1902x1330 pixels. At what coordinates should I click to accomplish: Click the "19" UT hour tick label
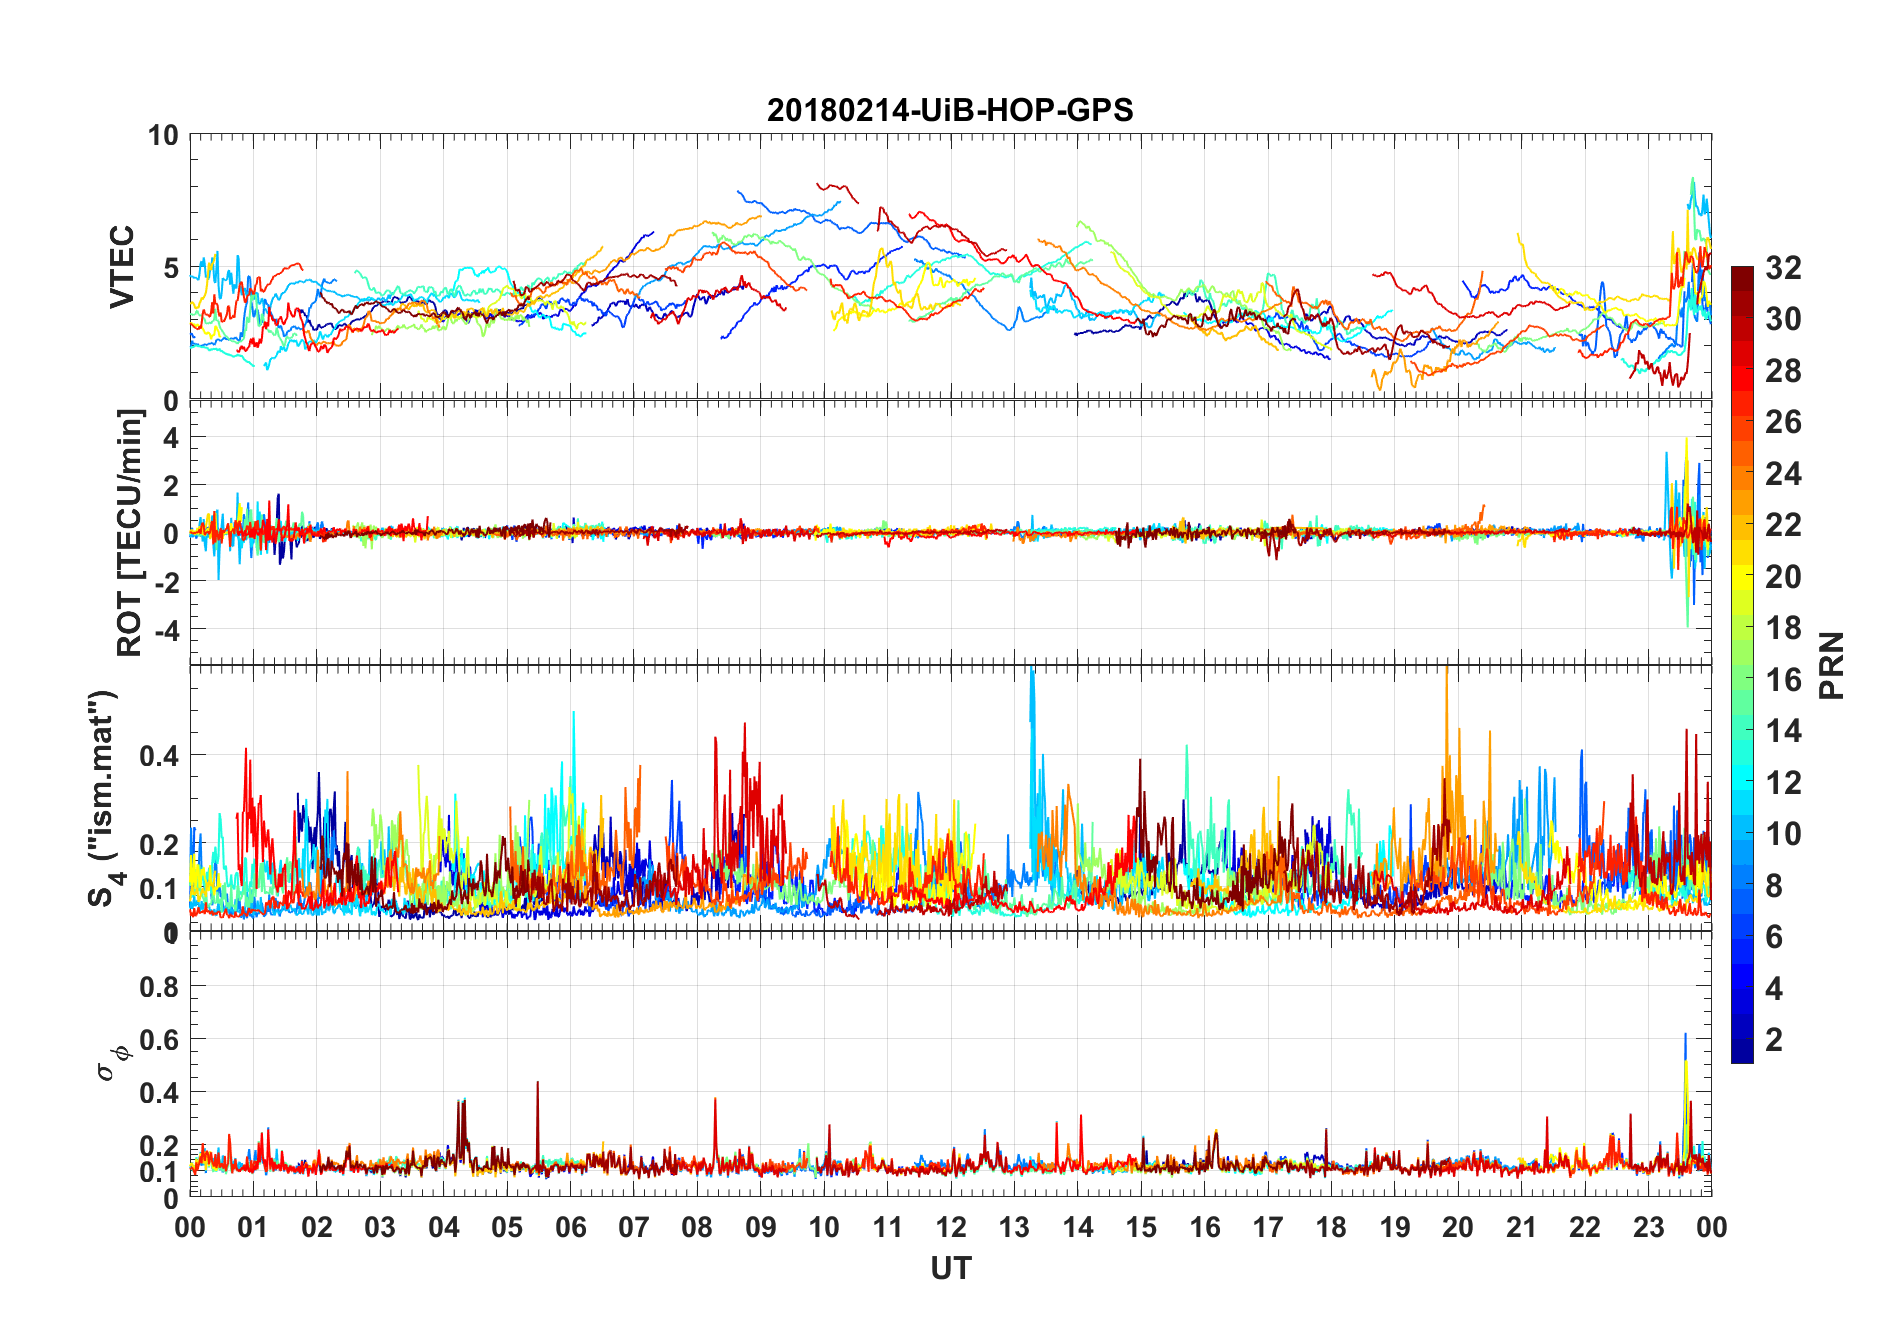[1395, 1227]
